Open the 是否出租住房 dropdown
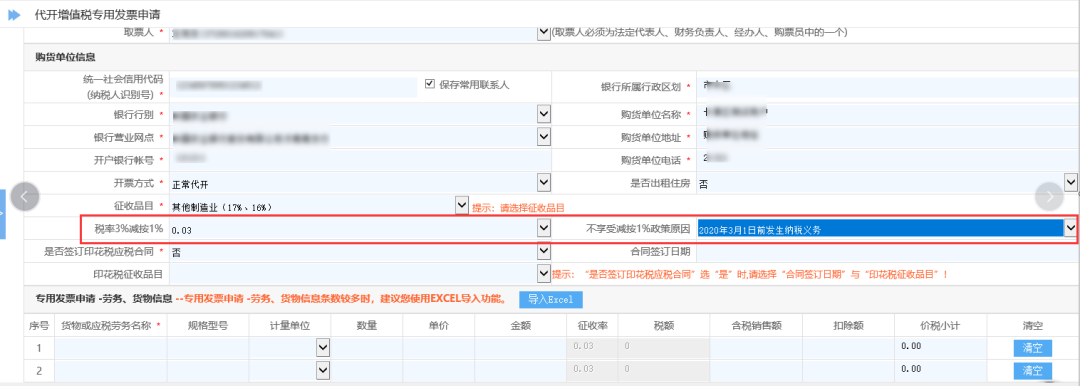Screen dimensions: 1080x386 click(x=1071, y=183)
